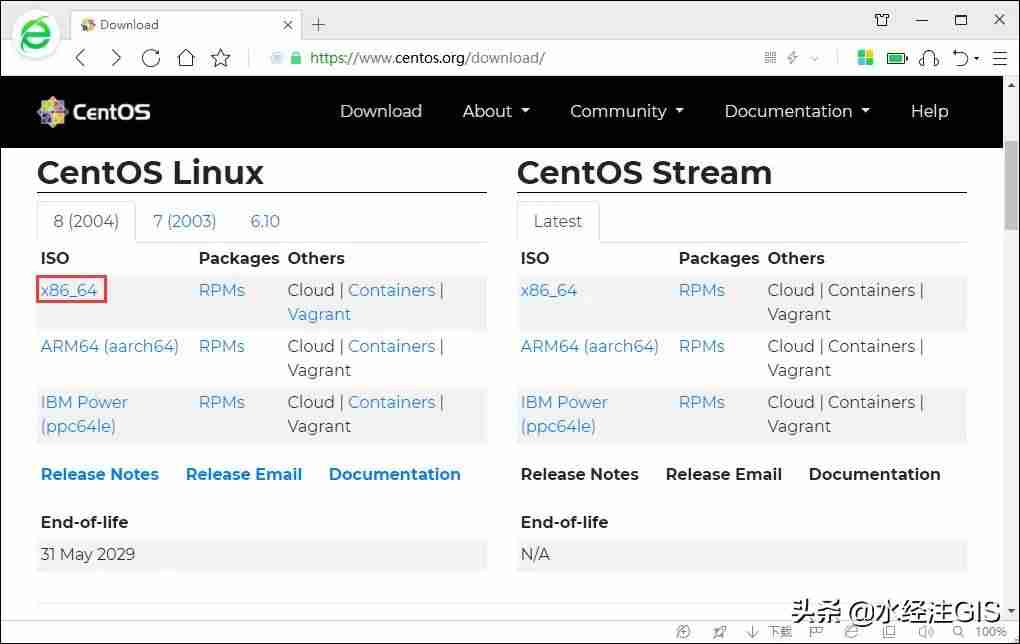Image resolution: width=1020 pixels, height=644 pixels.
Task: Reload the current page
Action: point(151,58)
